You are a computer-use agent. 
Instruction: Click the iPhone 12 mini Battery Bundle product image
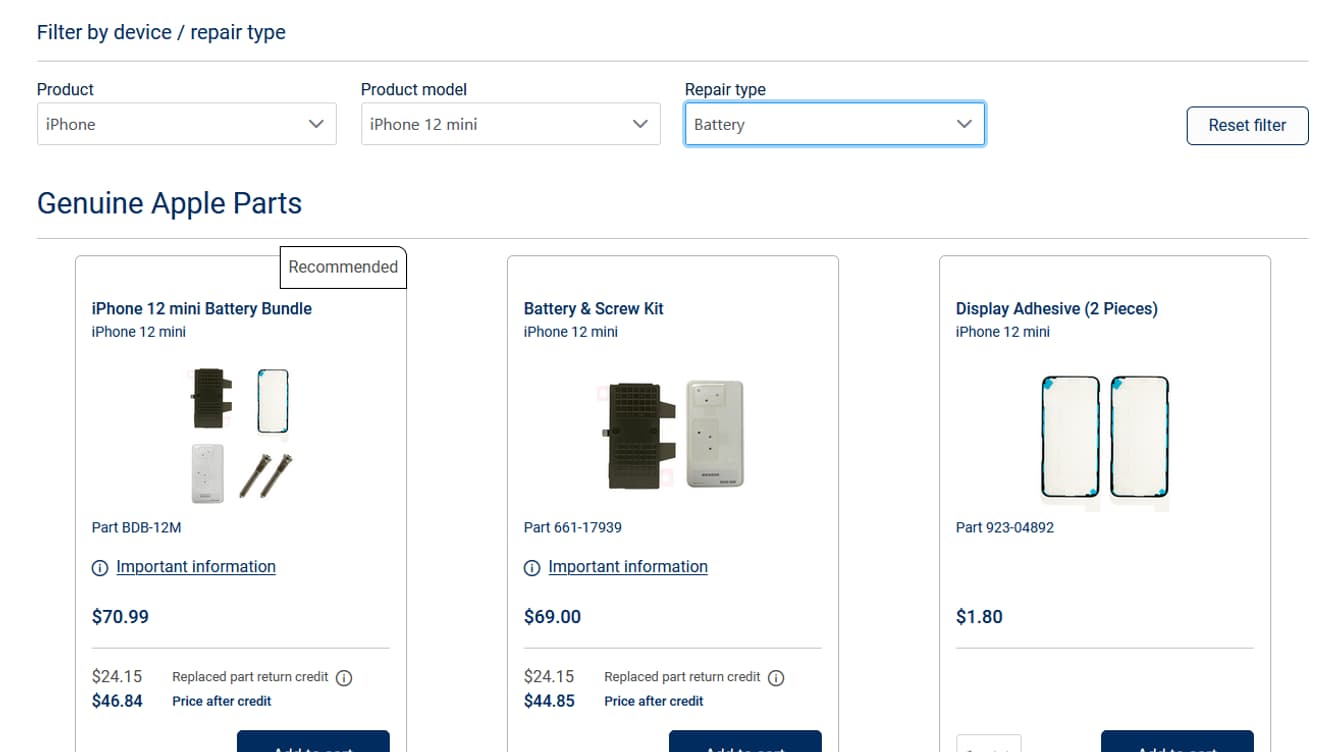click(x=241, y=434)
